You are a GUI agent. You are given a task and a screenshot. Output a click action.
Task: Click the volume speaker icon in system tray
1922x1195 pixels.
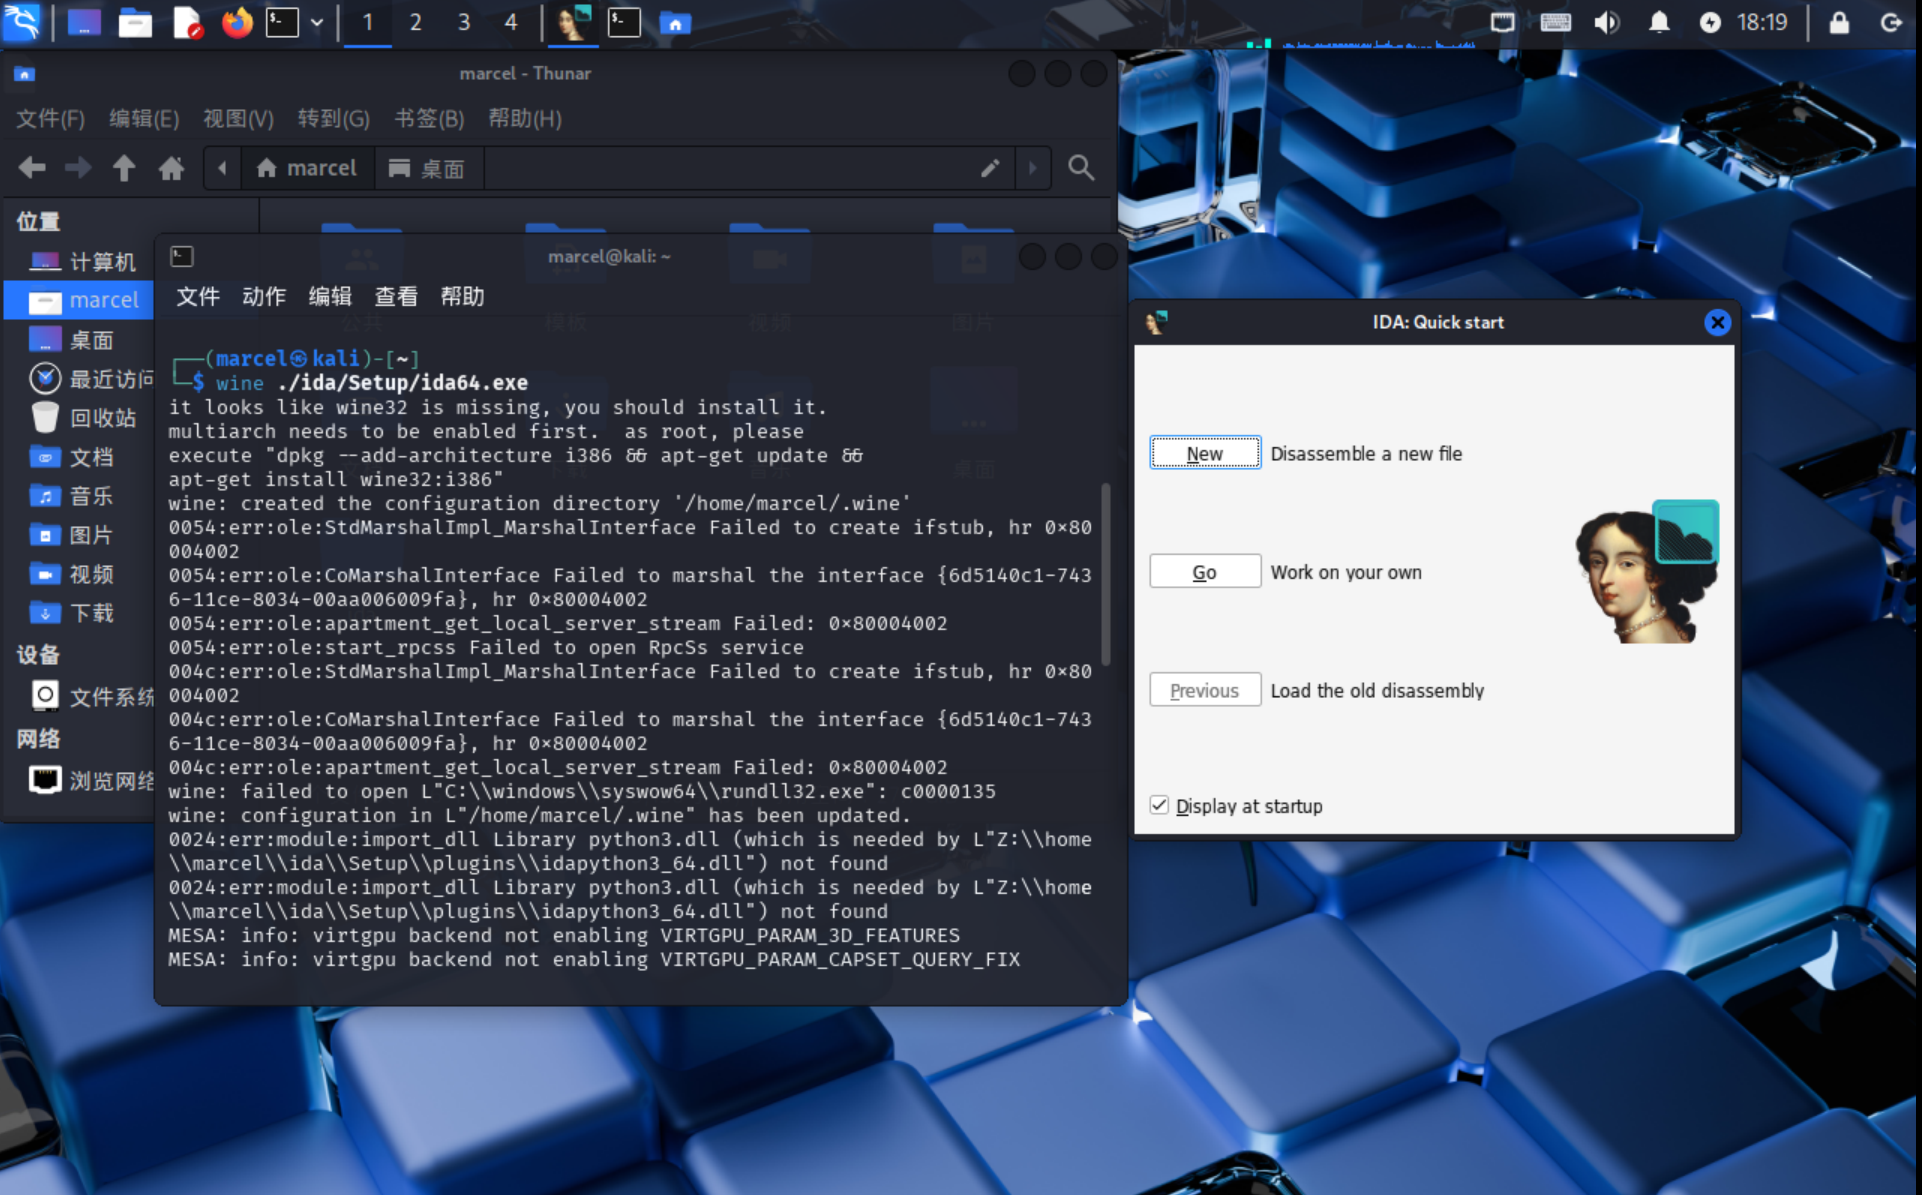pos(1606,22)
